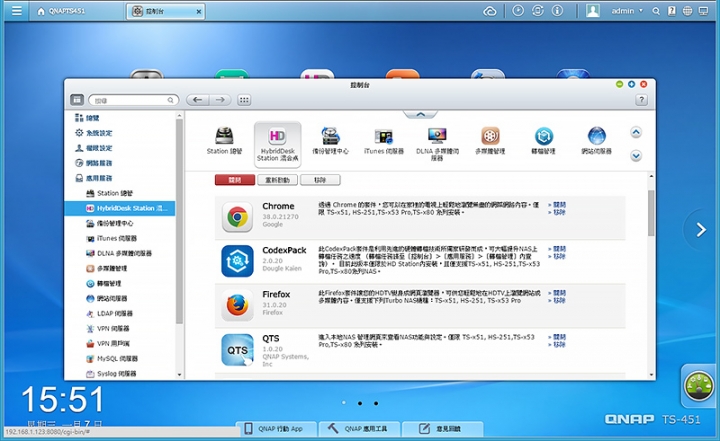
Task: Click the sidebar vertical scrollbar
Action: tap(179, 220)
